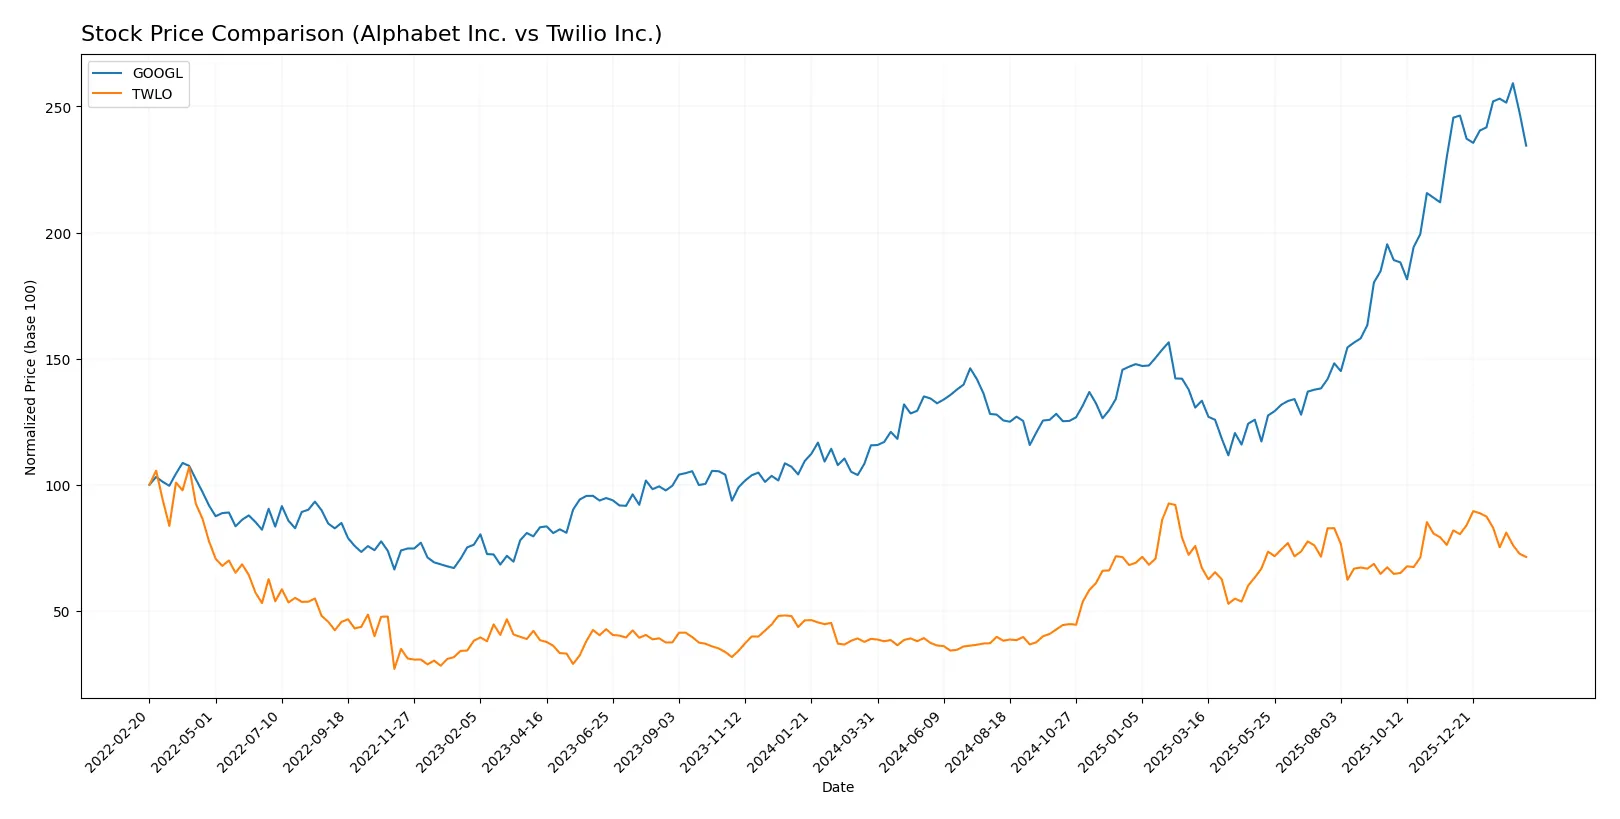Click the Normalized Price y-axis label
The height and width of the screenshot is (819, 1620).
(30, 377)
